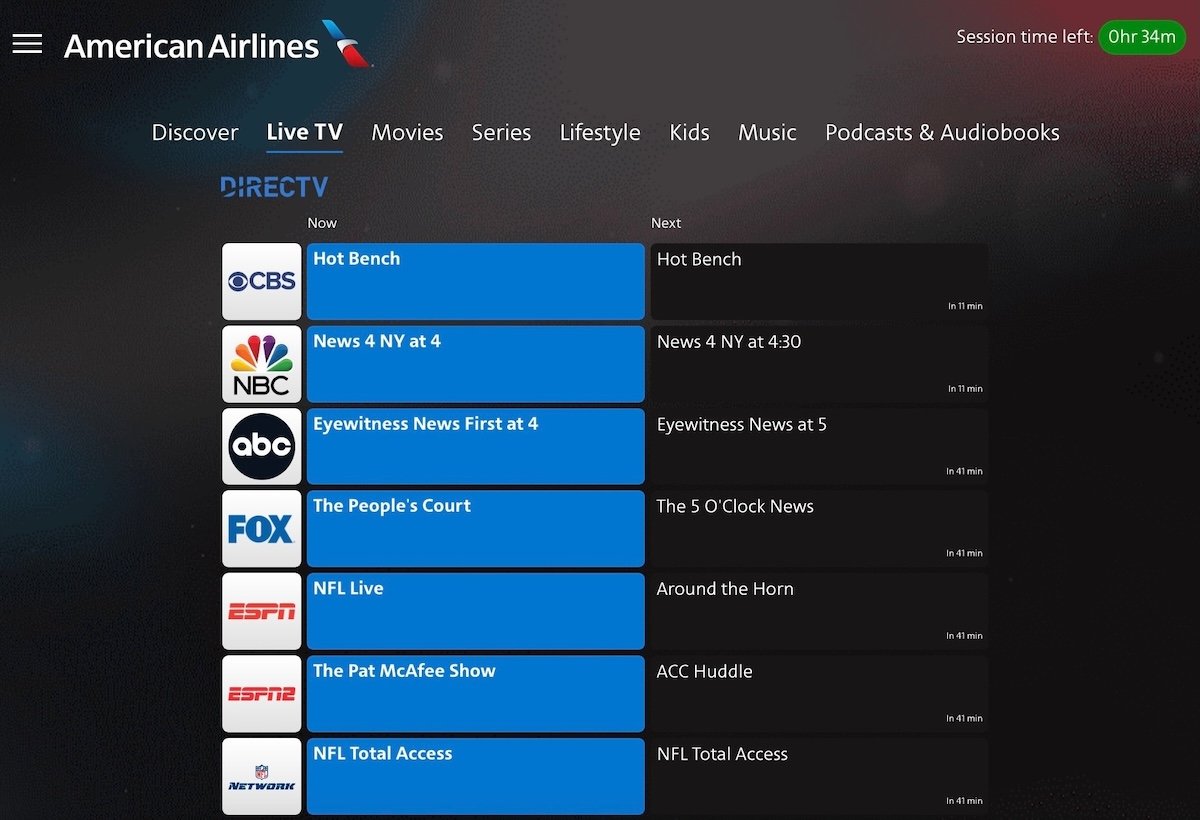This screenshot has width=1200, height=820.
Task: Click the session time left badge
Action: coord(1141,37)
